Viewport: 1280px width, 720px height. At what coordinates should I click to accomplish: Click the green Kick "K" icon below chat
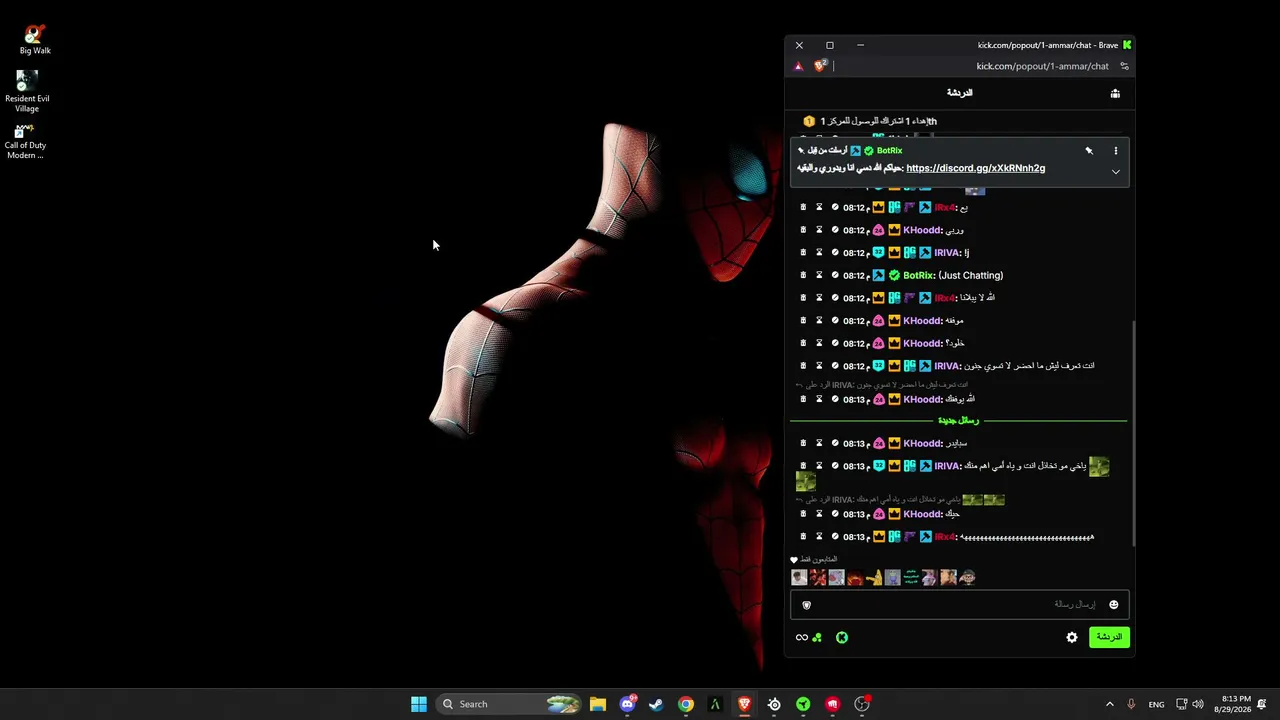pos(842,637)
